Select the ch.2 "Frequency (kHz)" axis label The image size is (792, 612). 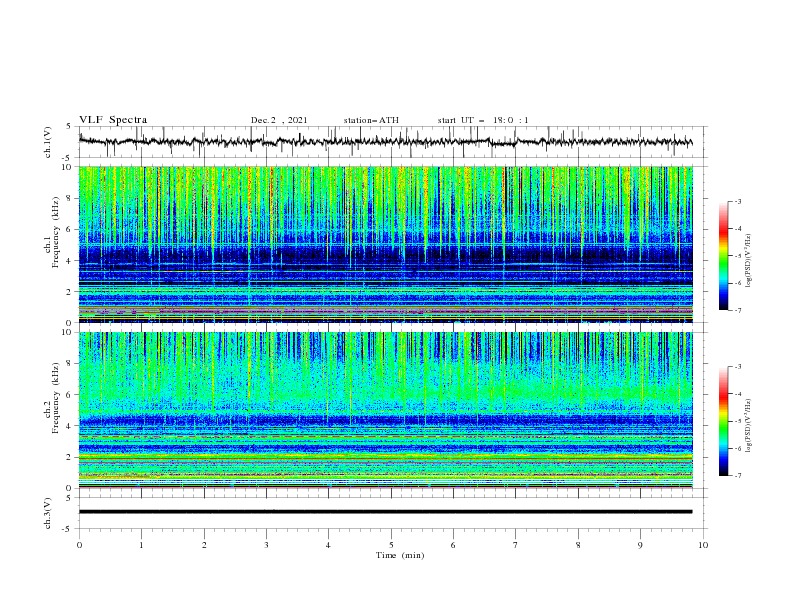pyautogui.click(x=56, y=398)
